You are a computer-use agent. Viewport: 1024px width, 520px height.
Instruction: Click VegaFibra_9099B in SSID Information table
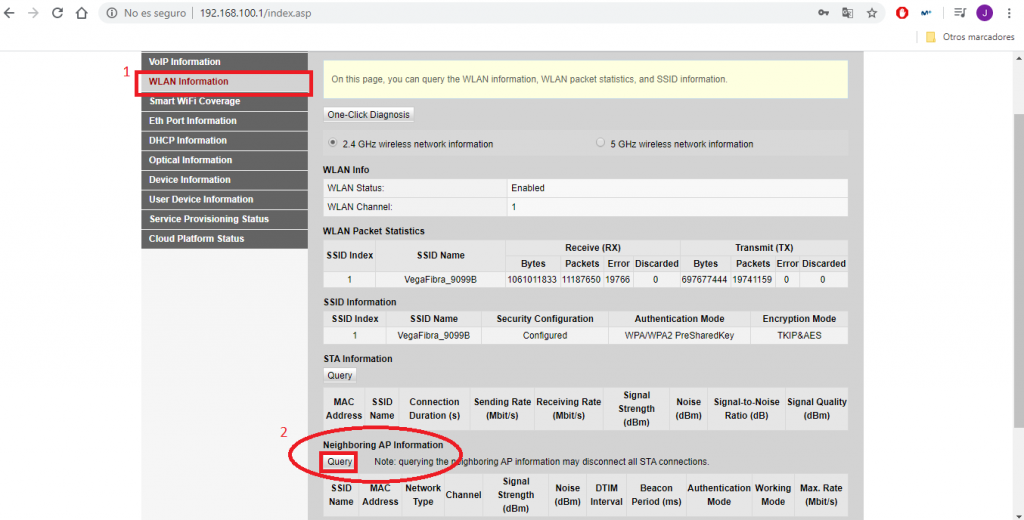[x=434, y=336]
